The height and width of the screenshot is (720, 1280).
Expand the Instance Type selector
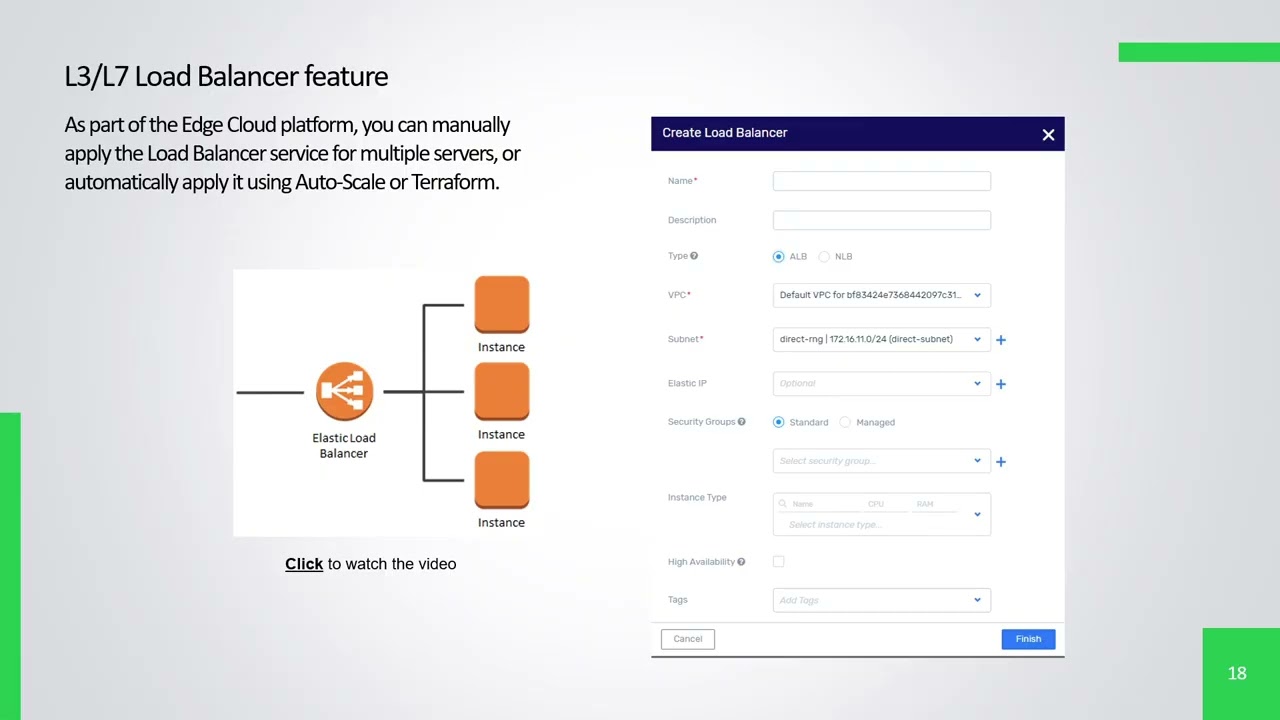tap(882, 514)
